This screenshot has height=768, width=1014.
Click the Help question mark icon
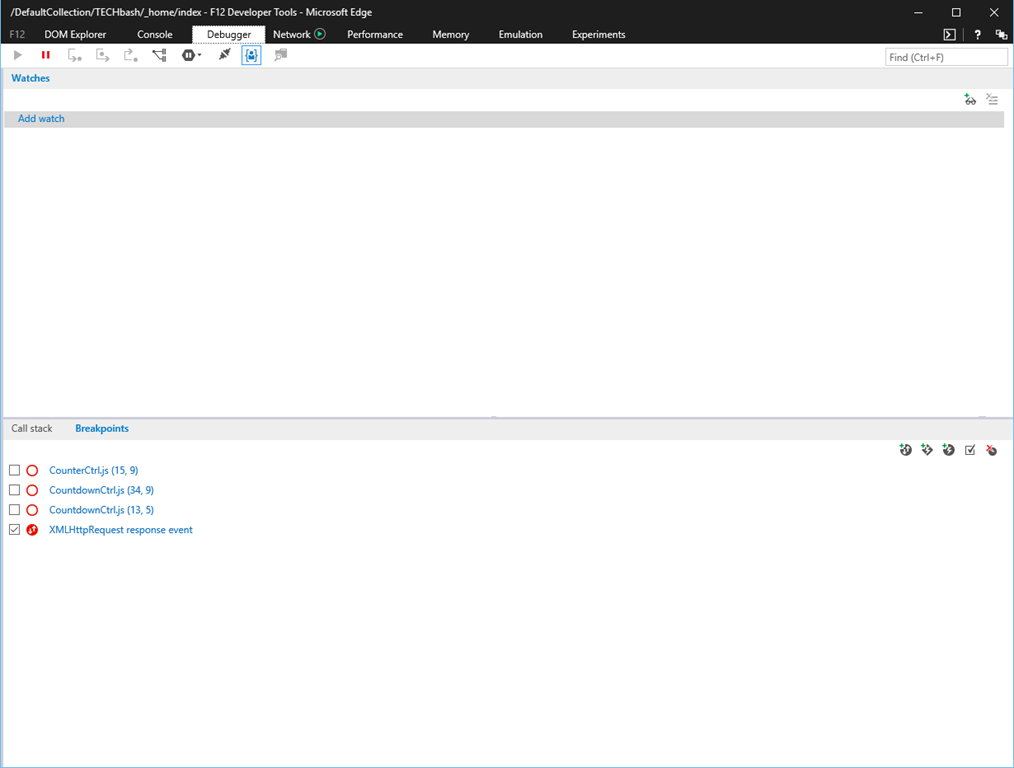[x=977, y=35]
